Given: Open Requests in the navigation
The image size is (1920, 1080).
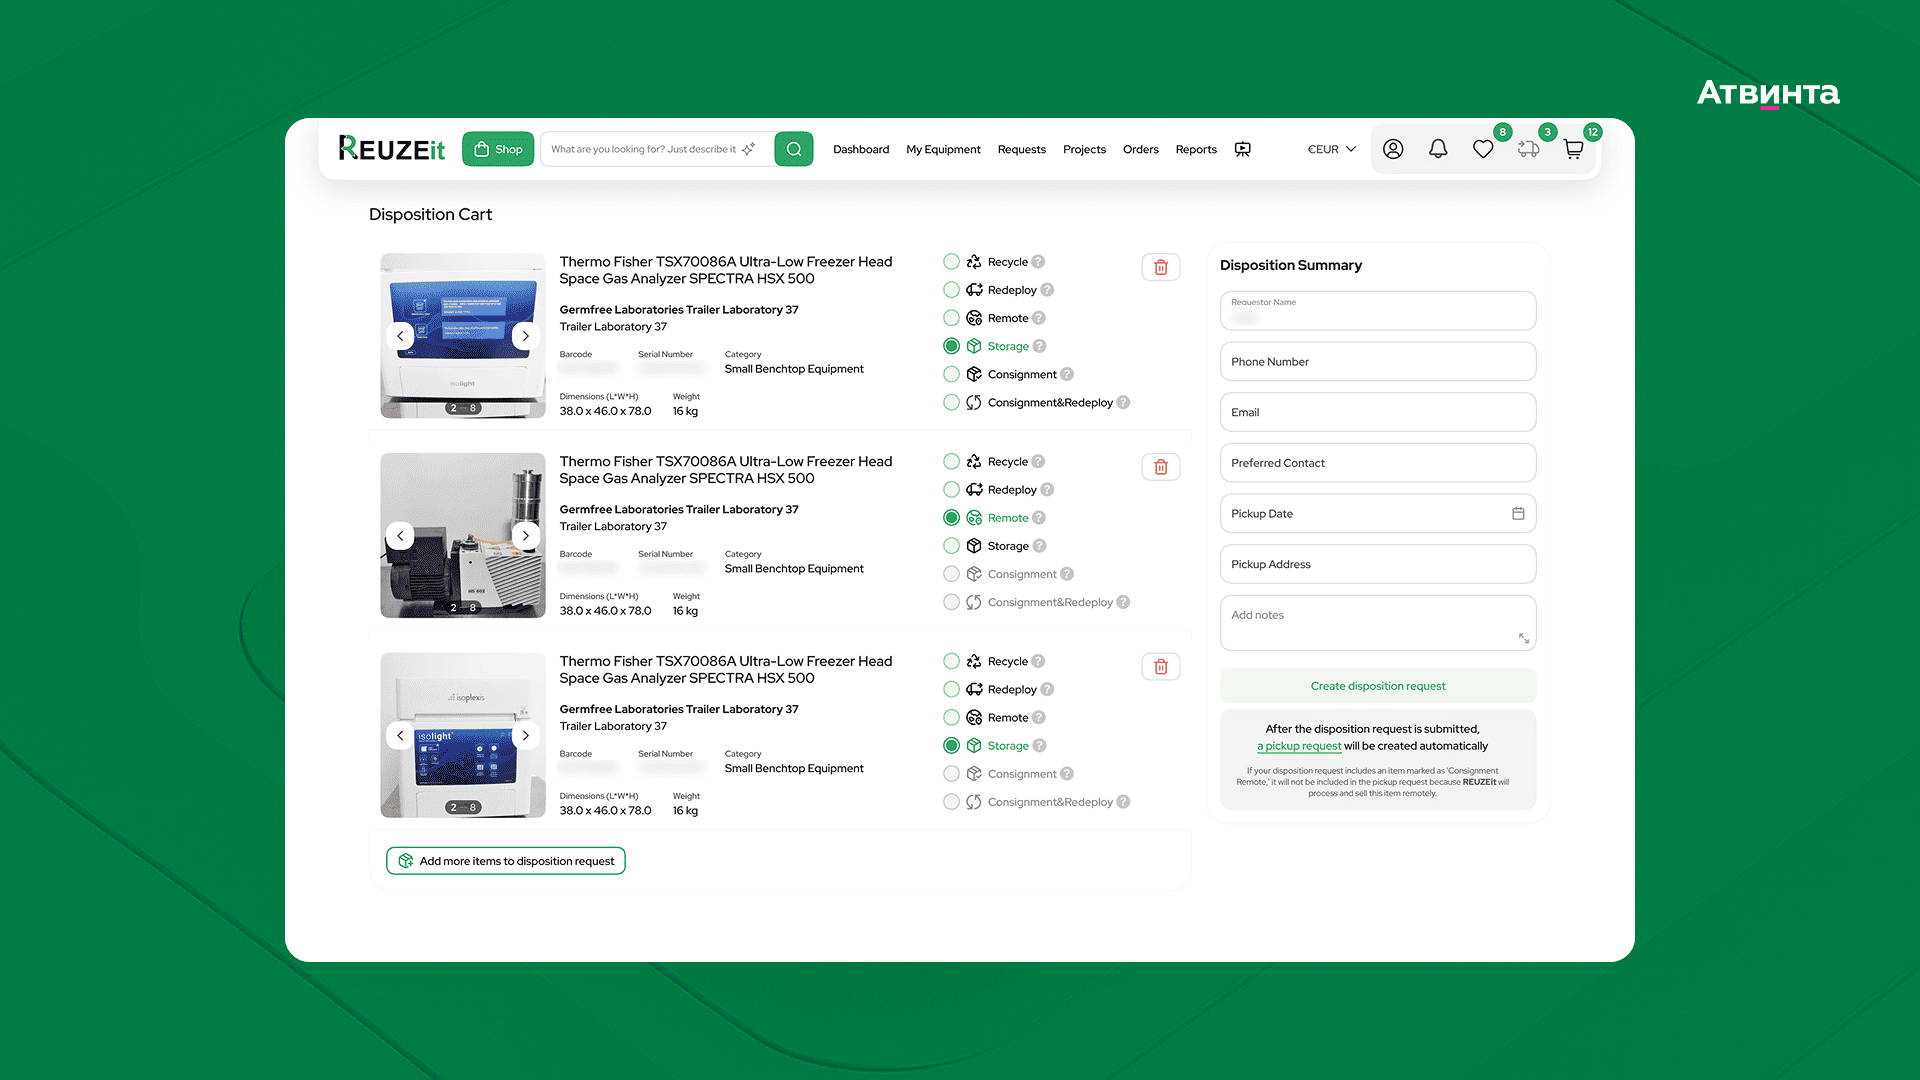Looking at the screenshot, I should coord(1021,149).
